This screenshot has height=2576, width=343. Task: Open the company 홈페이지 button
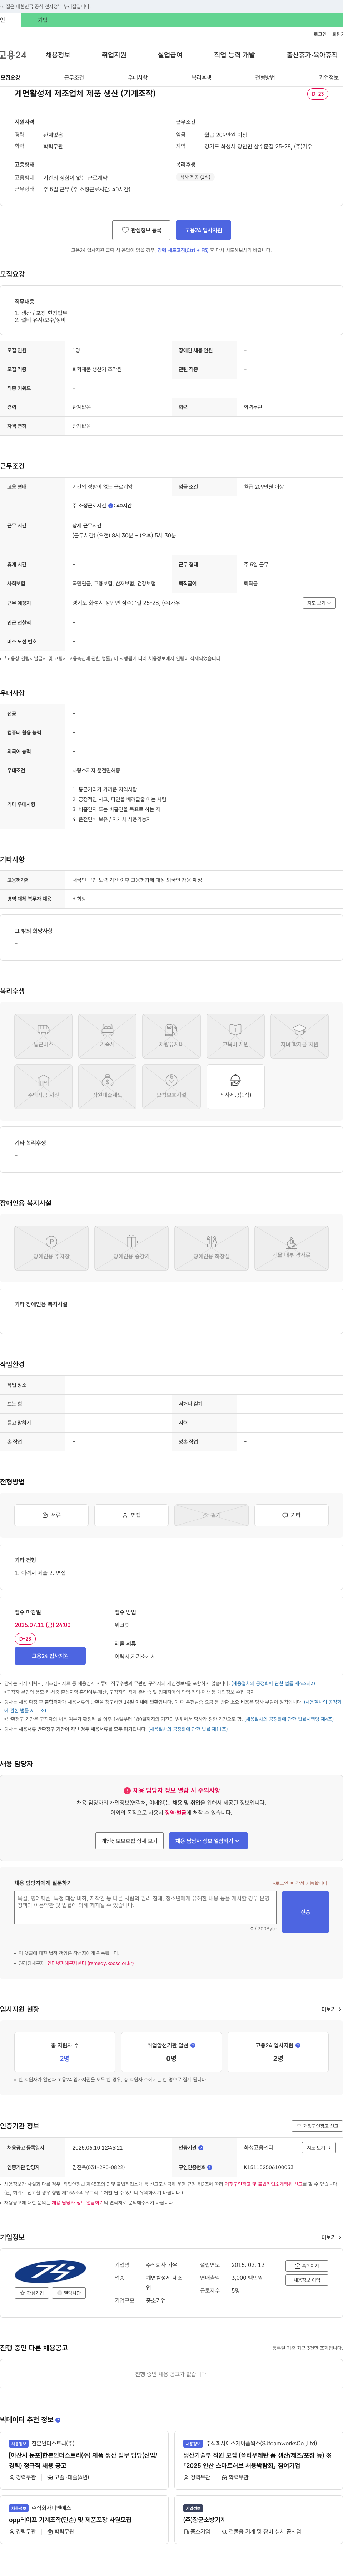pyautogui.click(x=307, y=2266)
